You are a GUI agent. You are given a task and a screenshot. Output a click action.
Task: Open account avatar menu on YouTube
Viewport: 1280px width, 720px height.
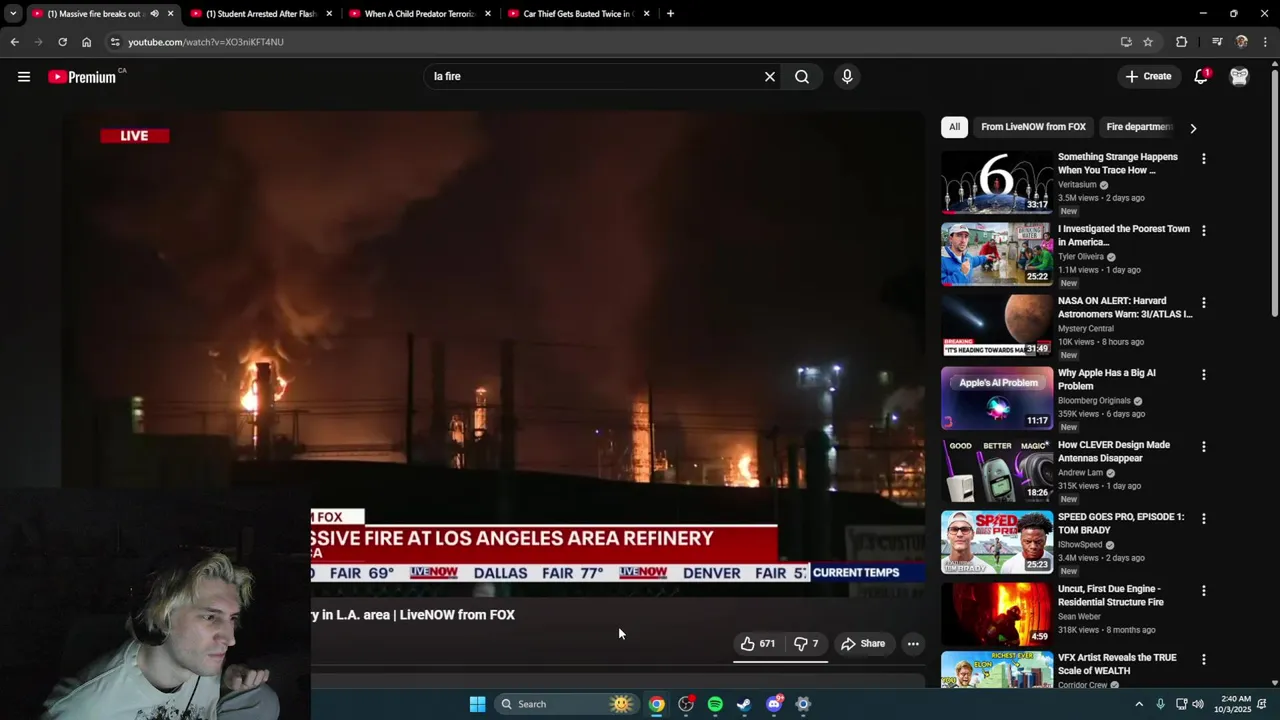pos(1239,77)
